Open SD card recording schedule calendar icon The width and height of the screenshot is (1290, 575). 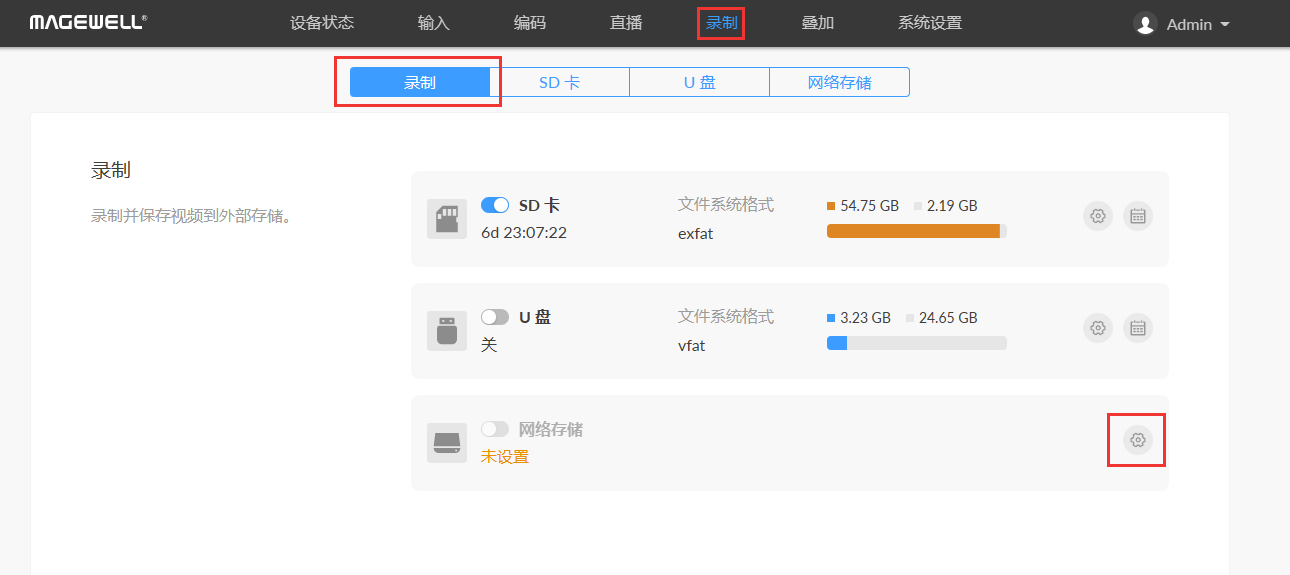point(1137,216)
